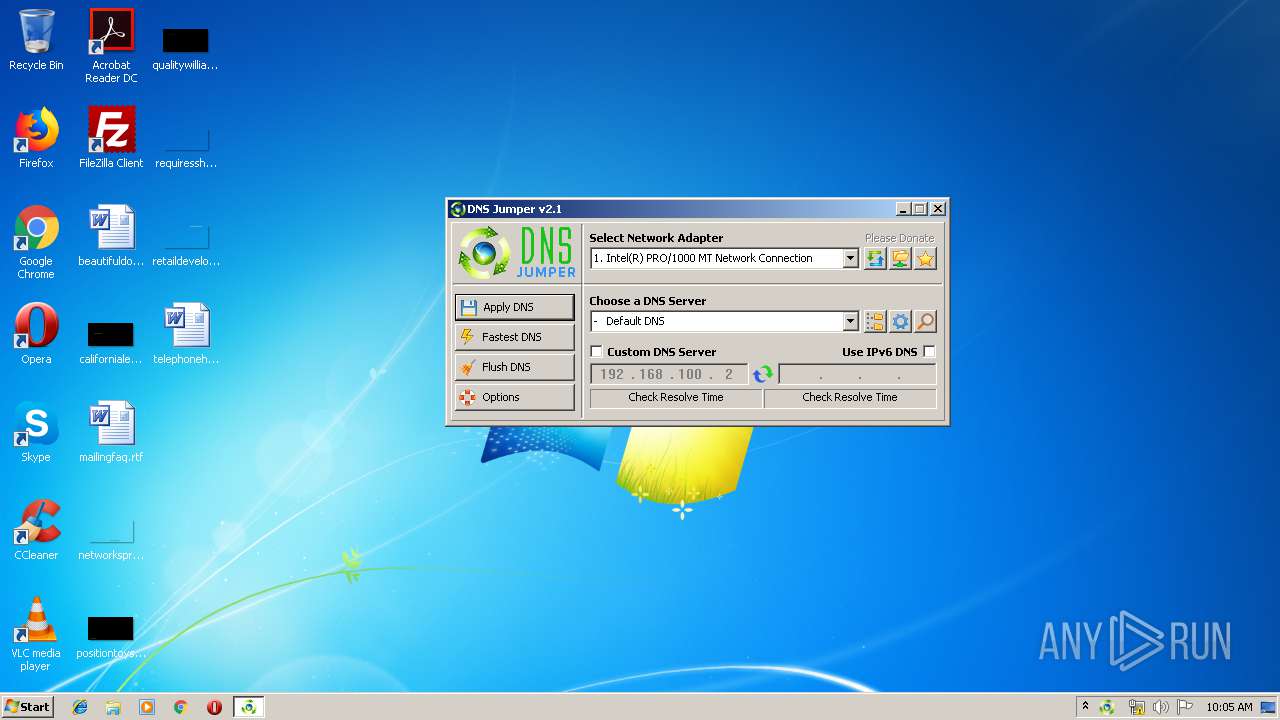
Task: Open the Action Center flag icon
Action: pos(1185,707)
